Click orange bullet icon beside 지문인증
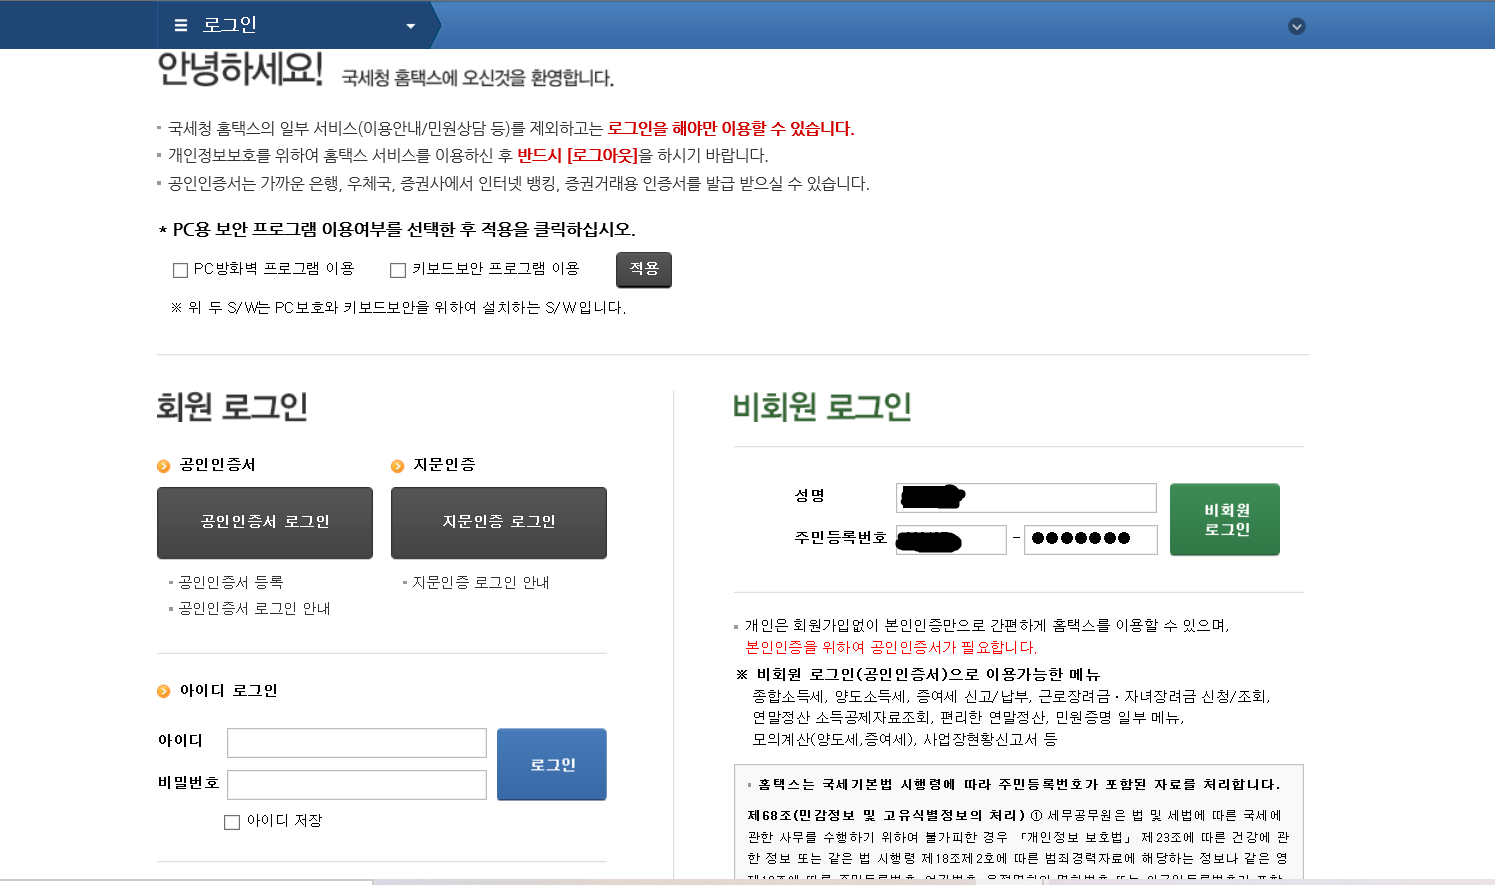Viewport: 1495px width, 885px height. 397,466
